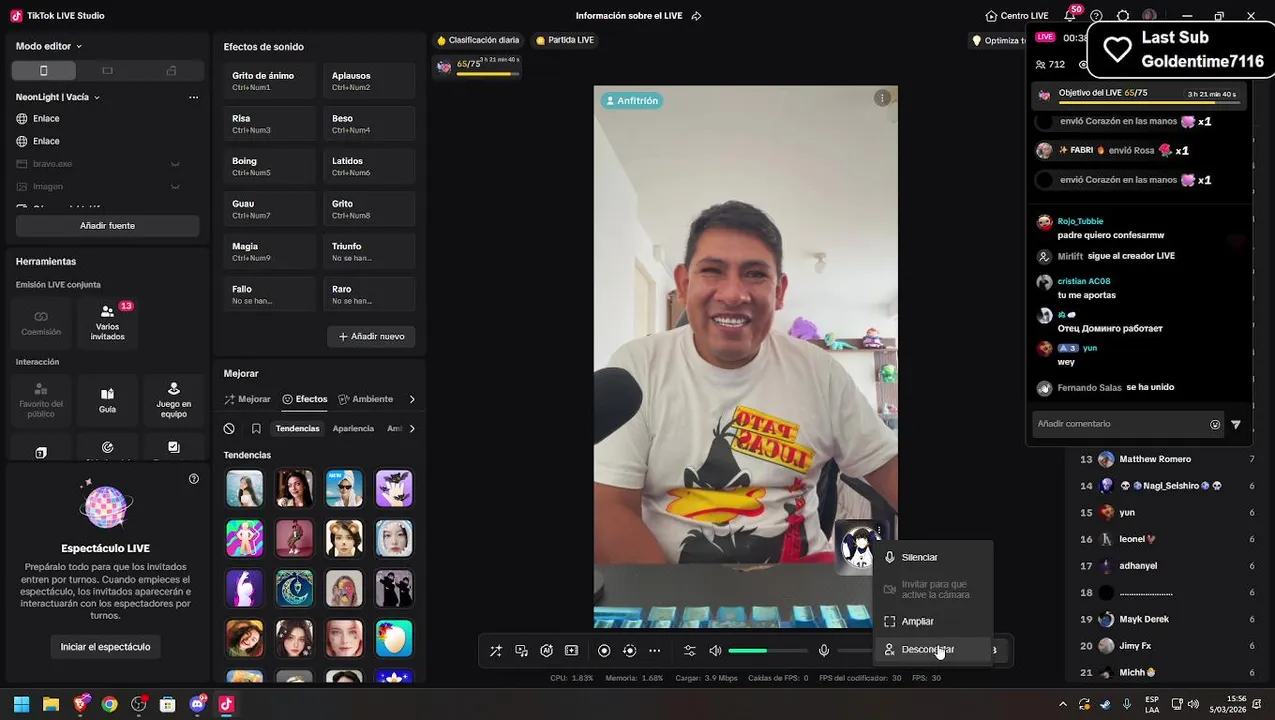The image size is (1275, 720).
Task: Open the share icon next to Información sobre el LIVE
Action: coord(696,16)
